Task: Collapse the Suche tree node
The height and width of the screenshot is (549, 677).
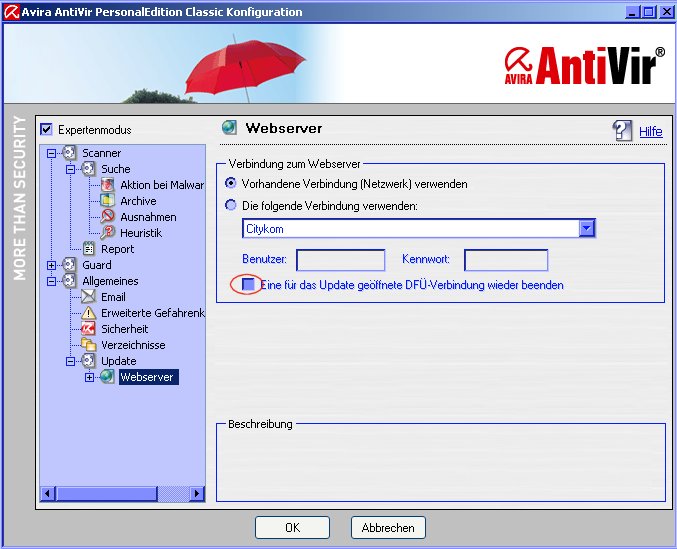Action: 70,169
